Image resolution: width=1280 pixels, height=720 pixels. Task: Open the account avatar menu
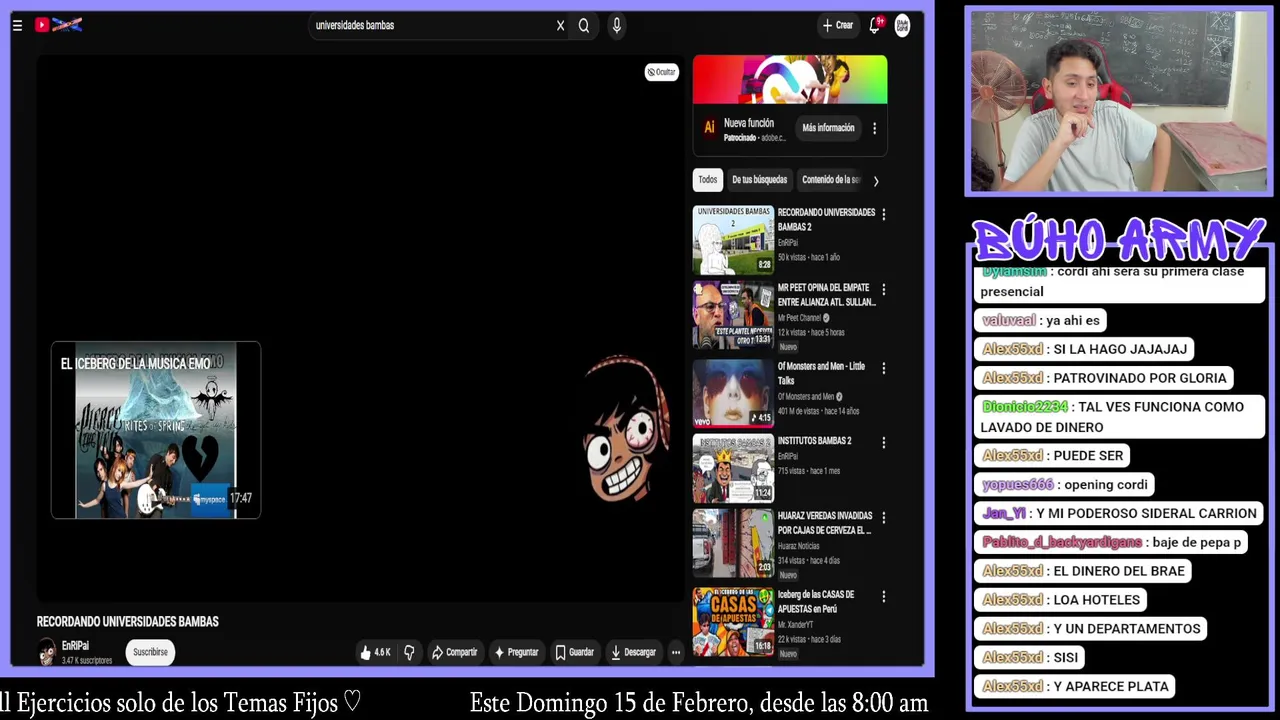[902, 26]
